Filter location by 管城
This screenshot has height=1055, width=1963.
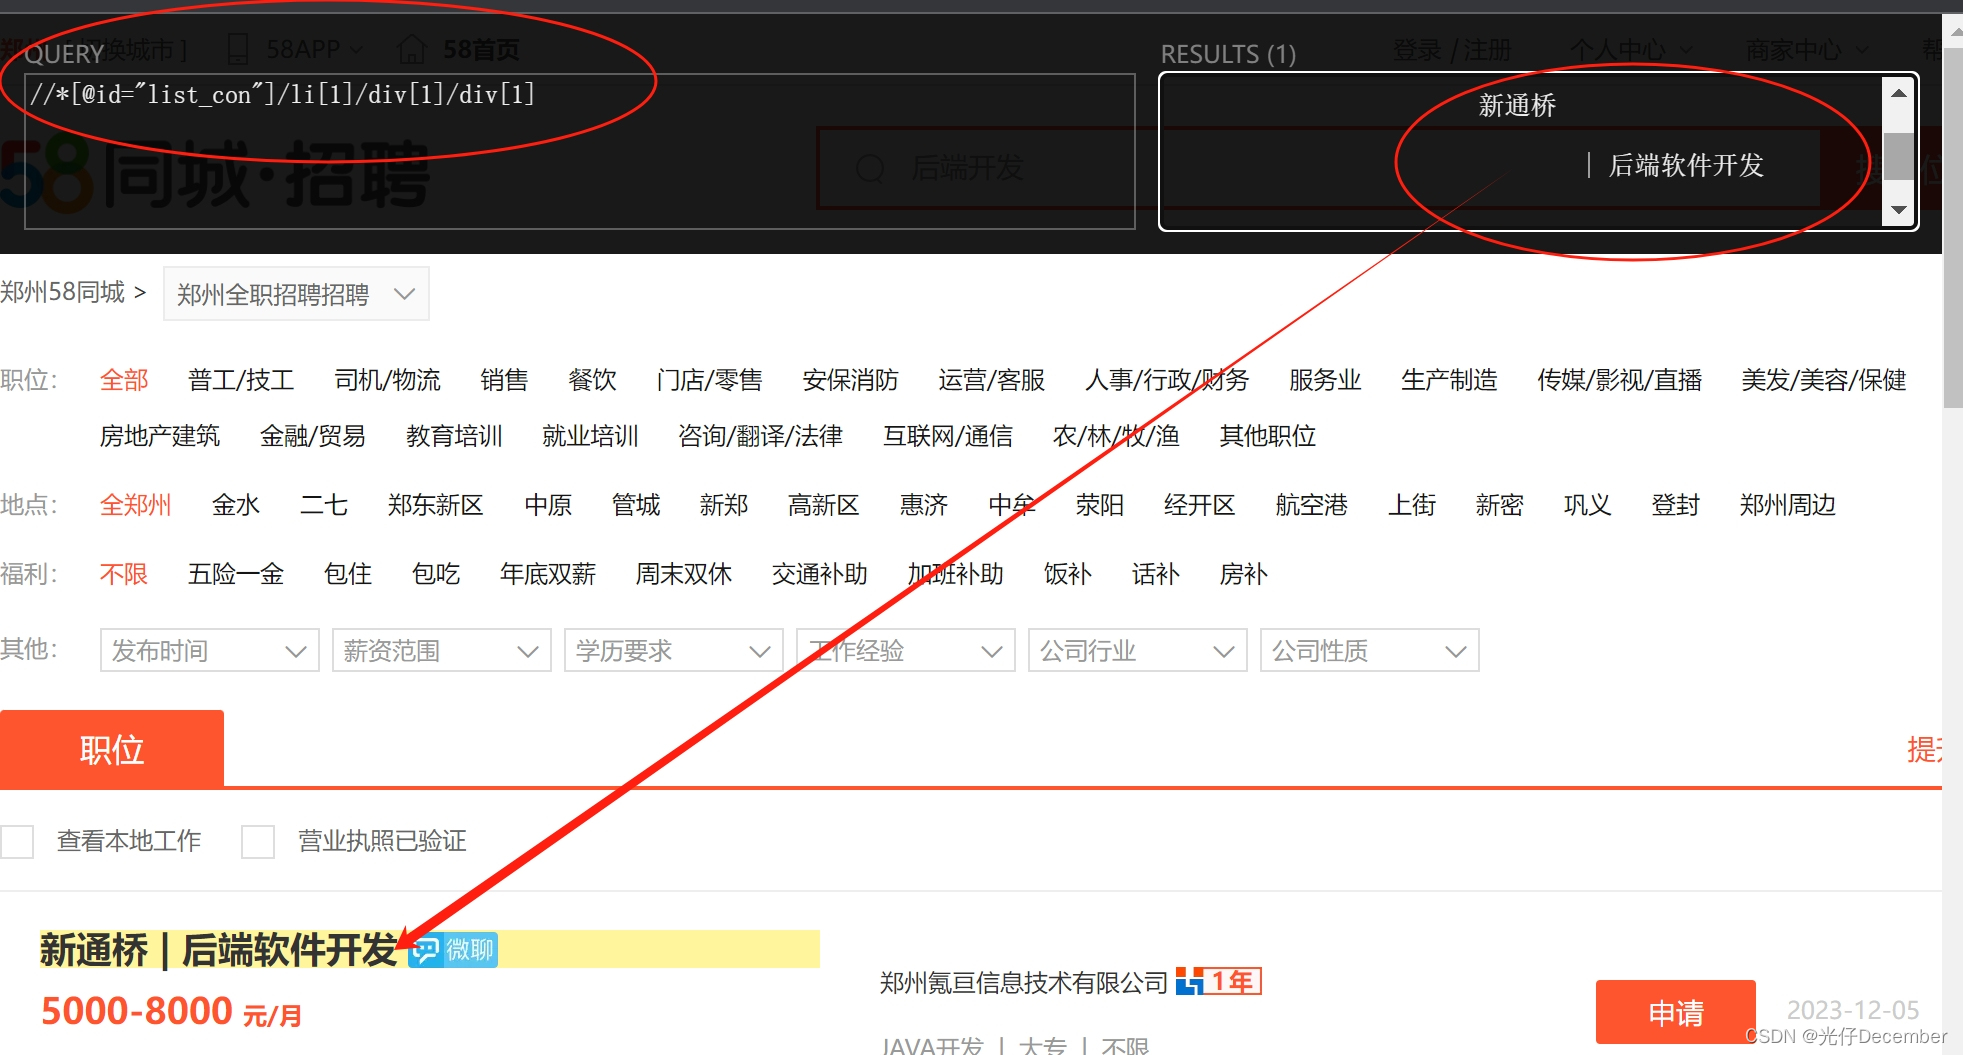coord(636,505)
